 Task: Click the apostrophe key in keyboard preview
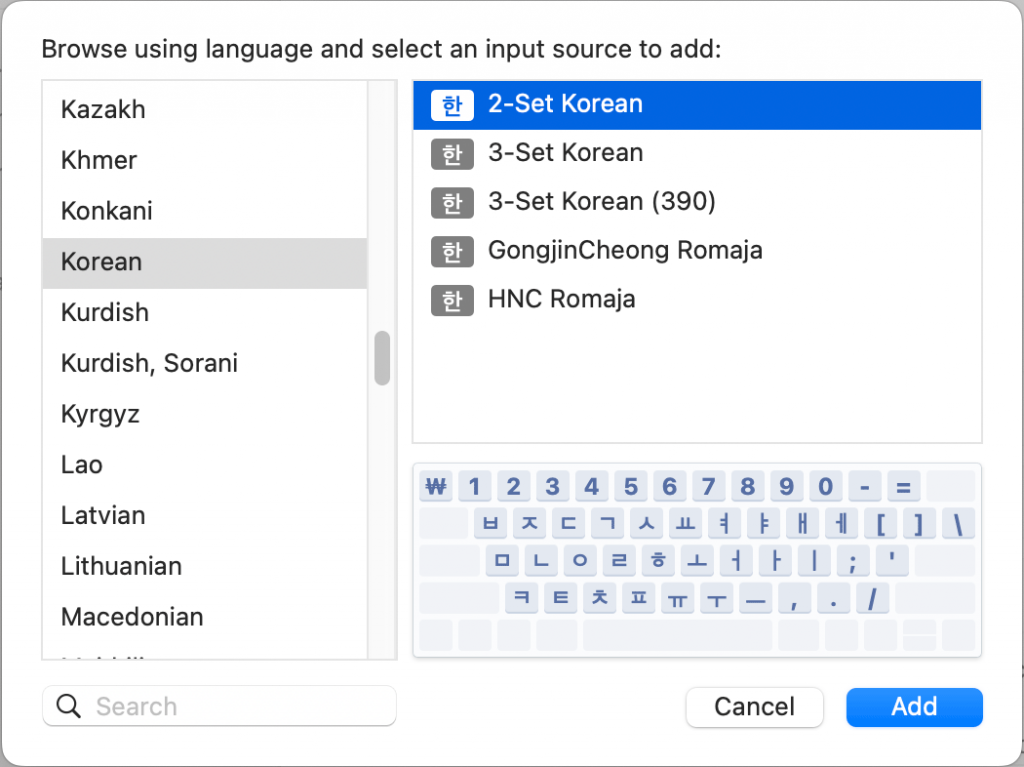(x=892, y=561)
